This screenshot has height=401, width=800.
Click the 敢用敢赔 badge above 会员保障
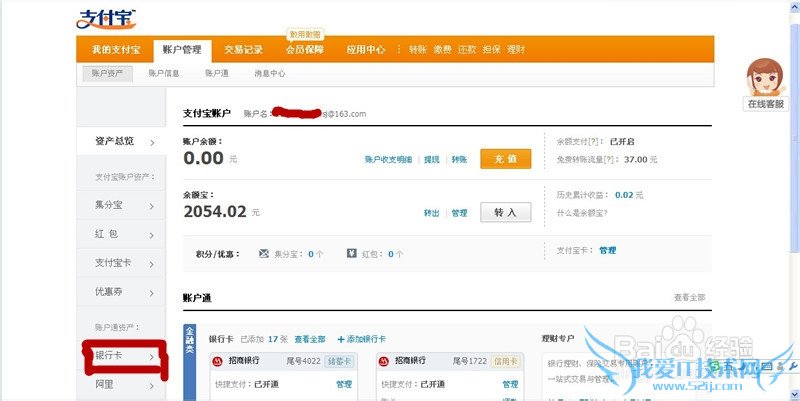(305, 35)
